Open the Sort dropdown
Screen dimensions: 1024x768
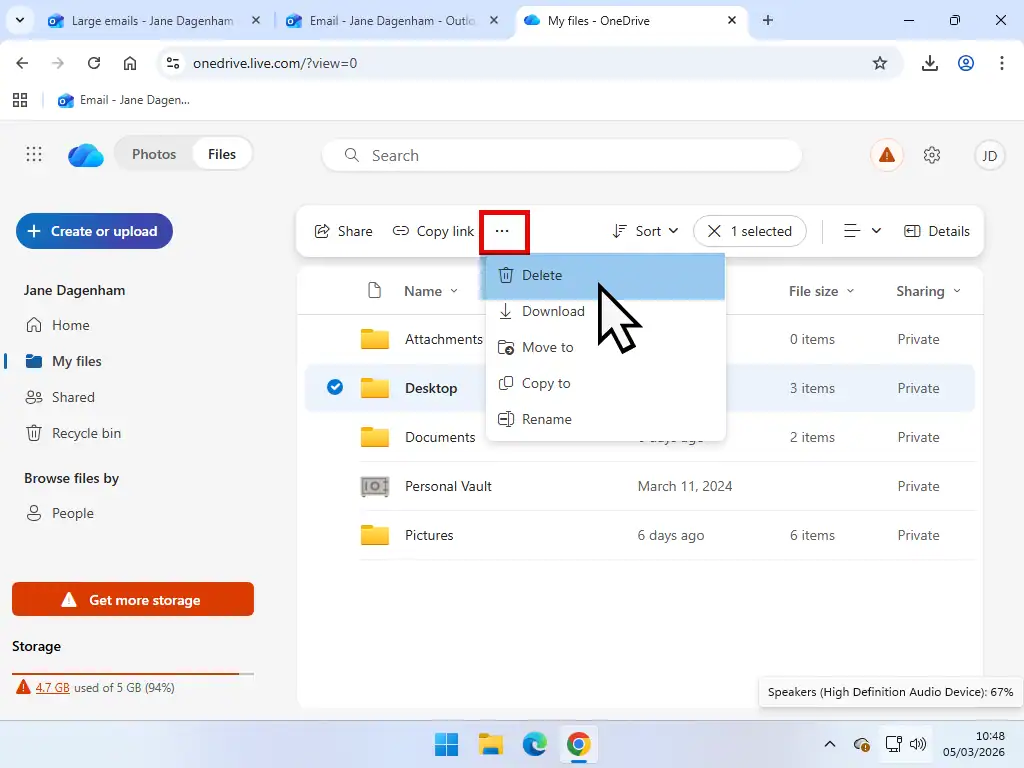coord(644,231)
